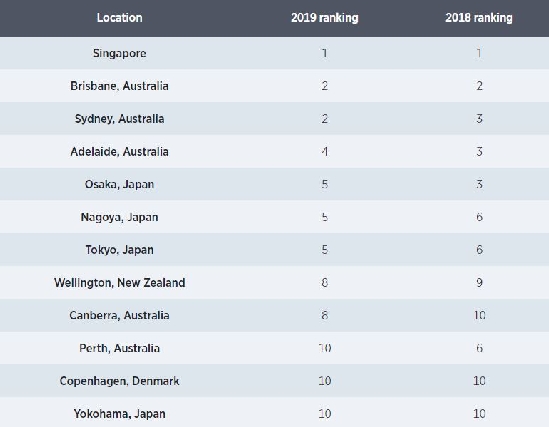Viewport: 549px width, 427px height.
Task: Select the Singapore row label
Action: click(x=119, y=54)
